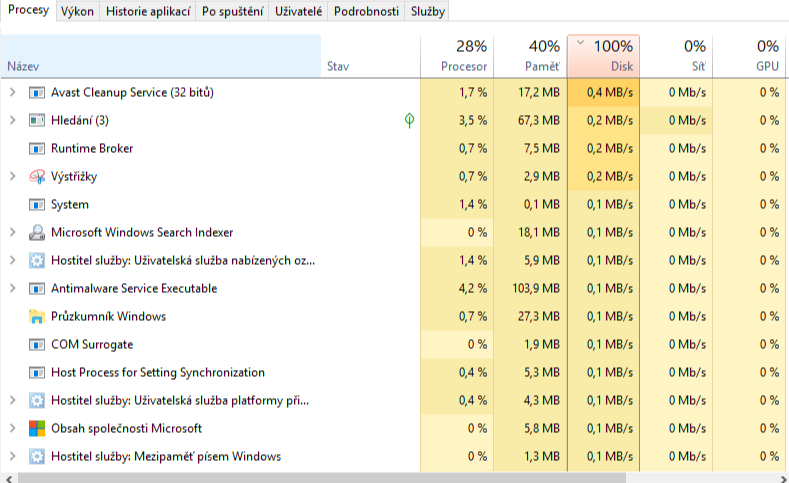Click the 18,1 MB memory value
789x483 pixels.
point(539,232)
